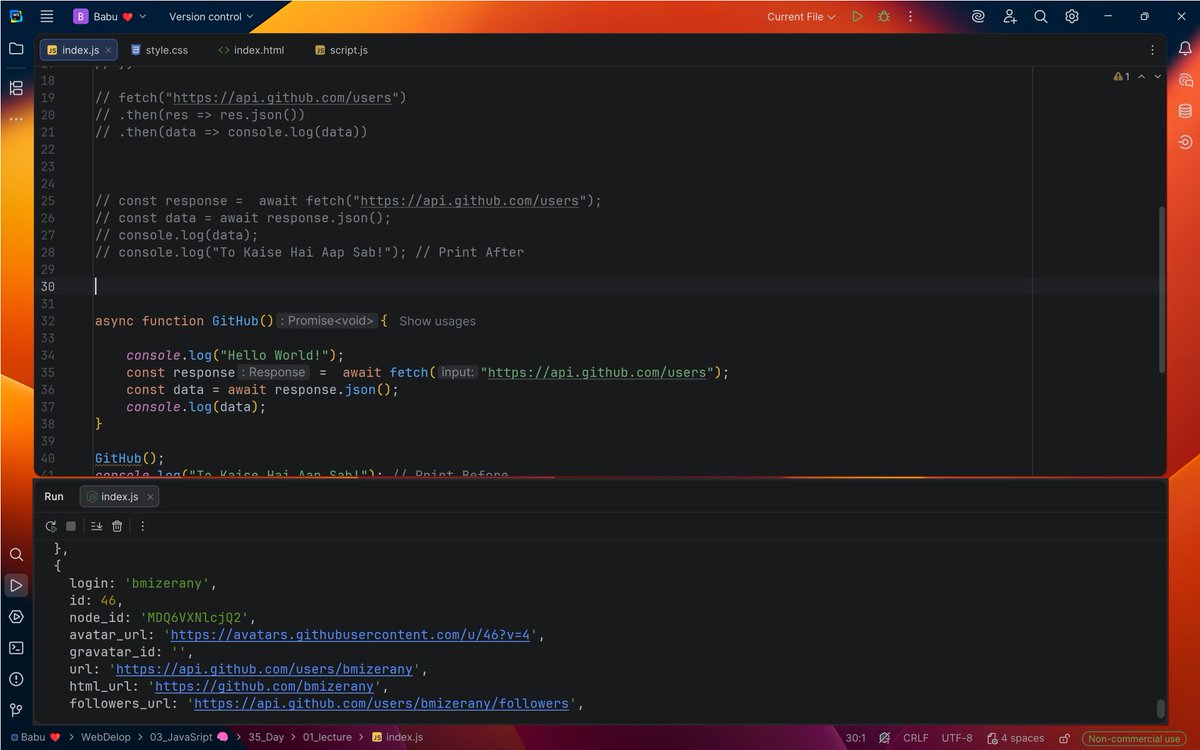This screenshot has width=1200, height=750.
Task: Open Run tool window icon in left sidebar
Action: [16, 585]
